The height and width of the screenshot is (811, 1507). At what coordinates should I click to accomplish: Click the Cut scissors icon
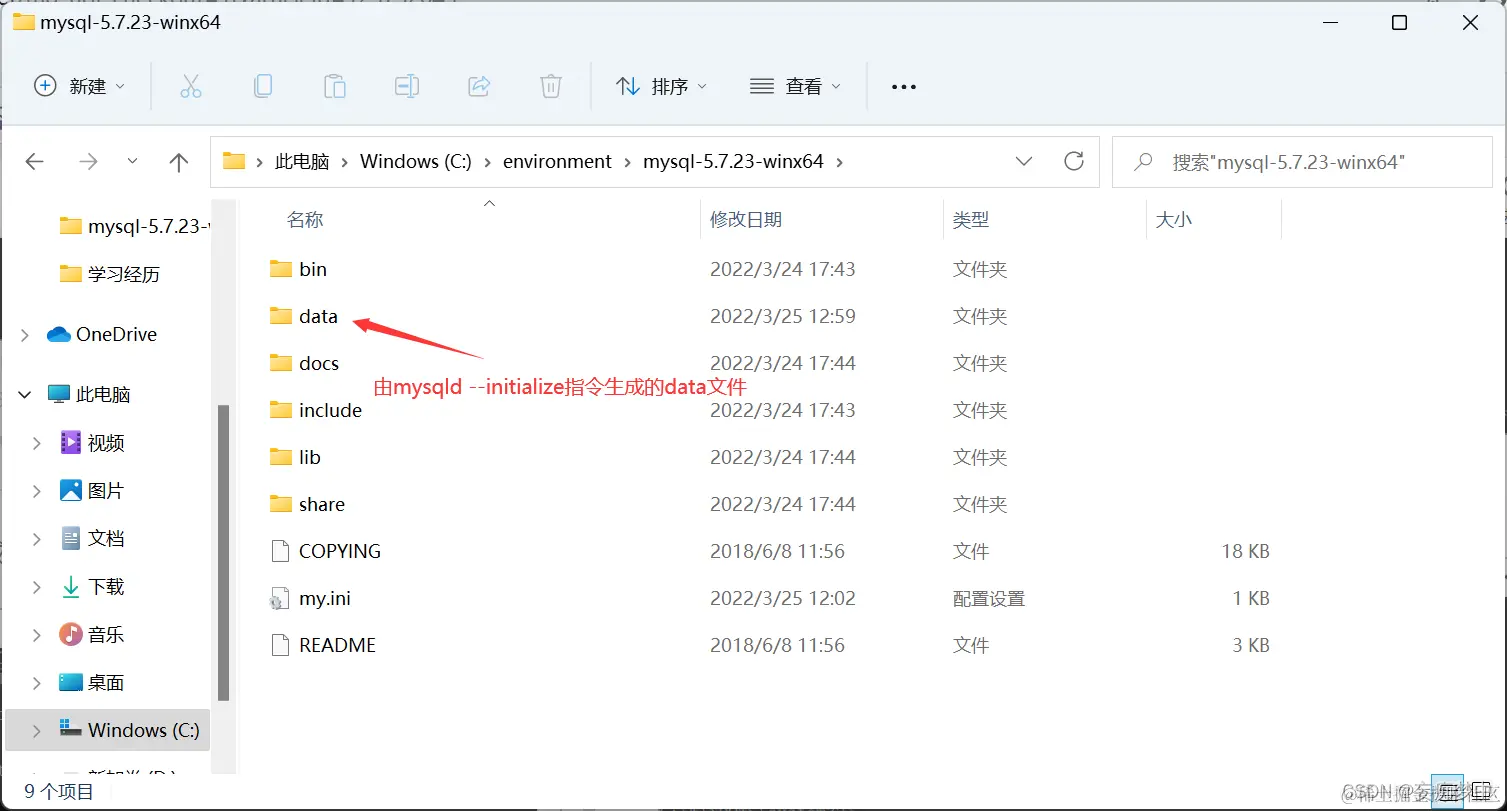[190, 86]
